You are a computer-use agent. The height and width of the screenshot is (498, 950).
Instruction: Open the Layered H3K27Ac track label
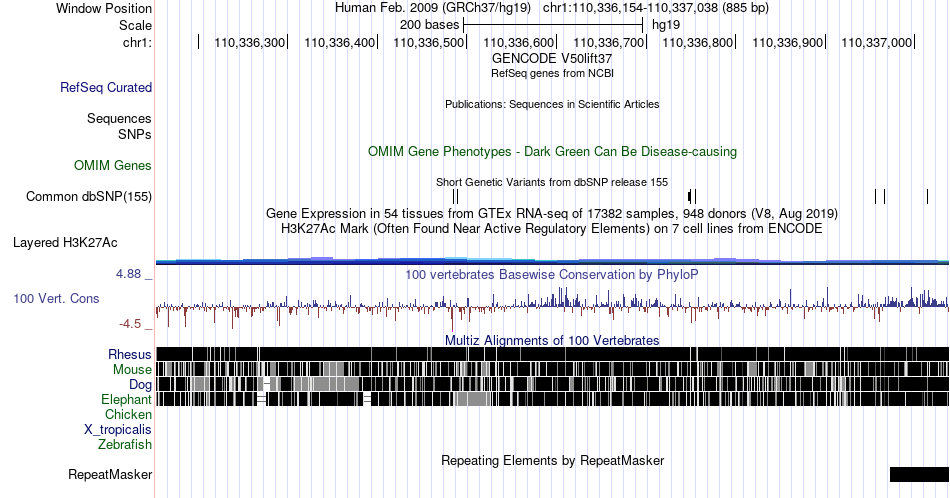[65, 242]
